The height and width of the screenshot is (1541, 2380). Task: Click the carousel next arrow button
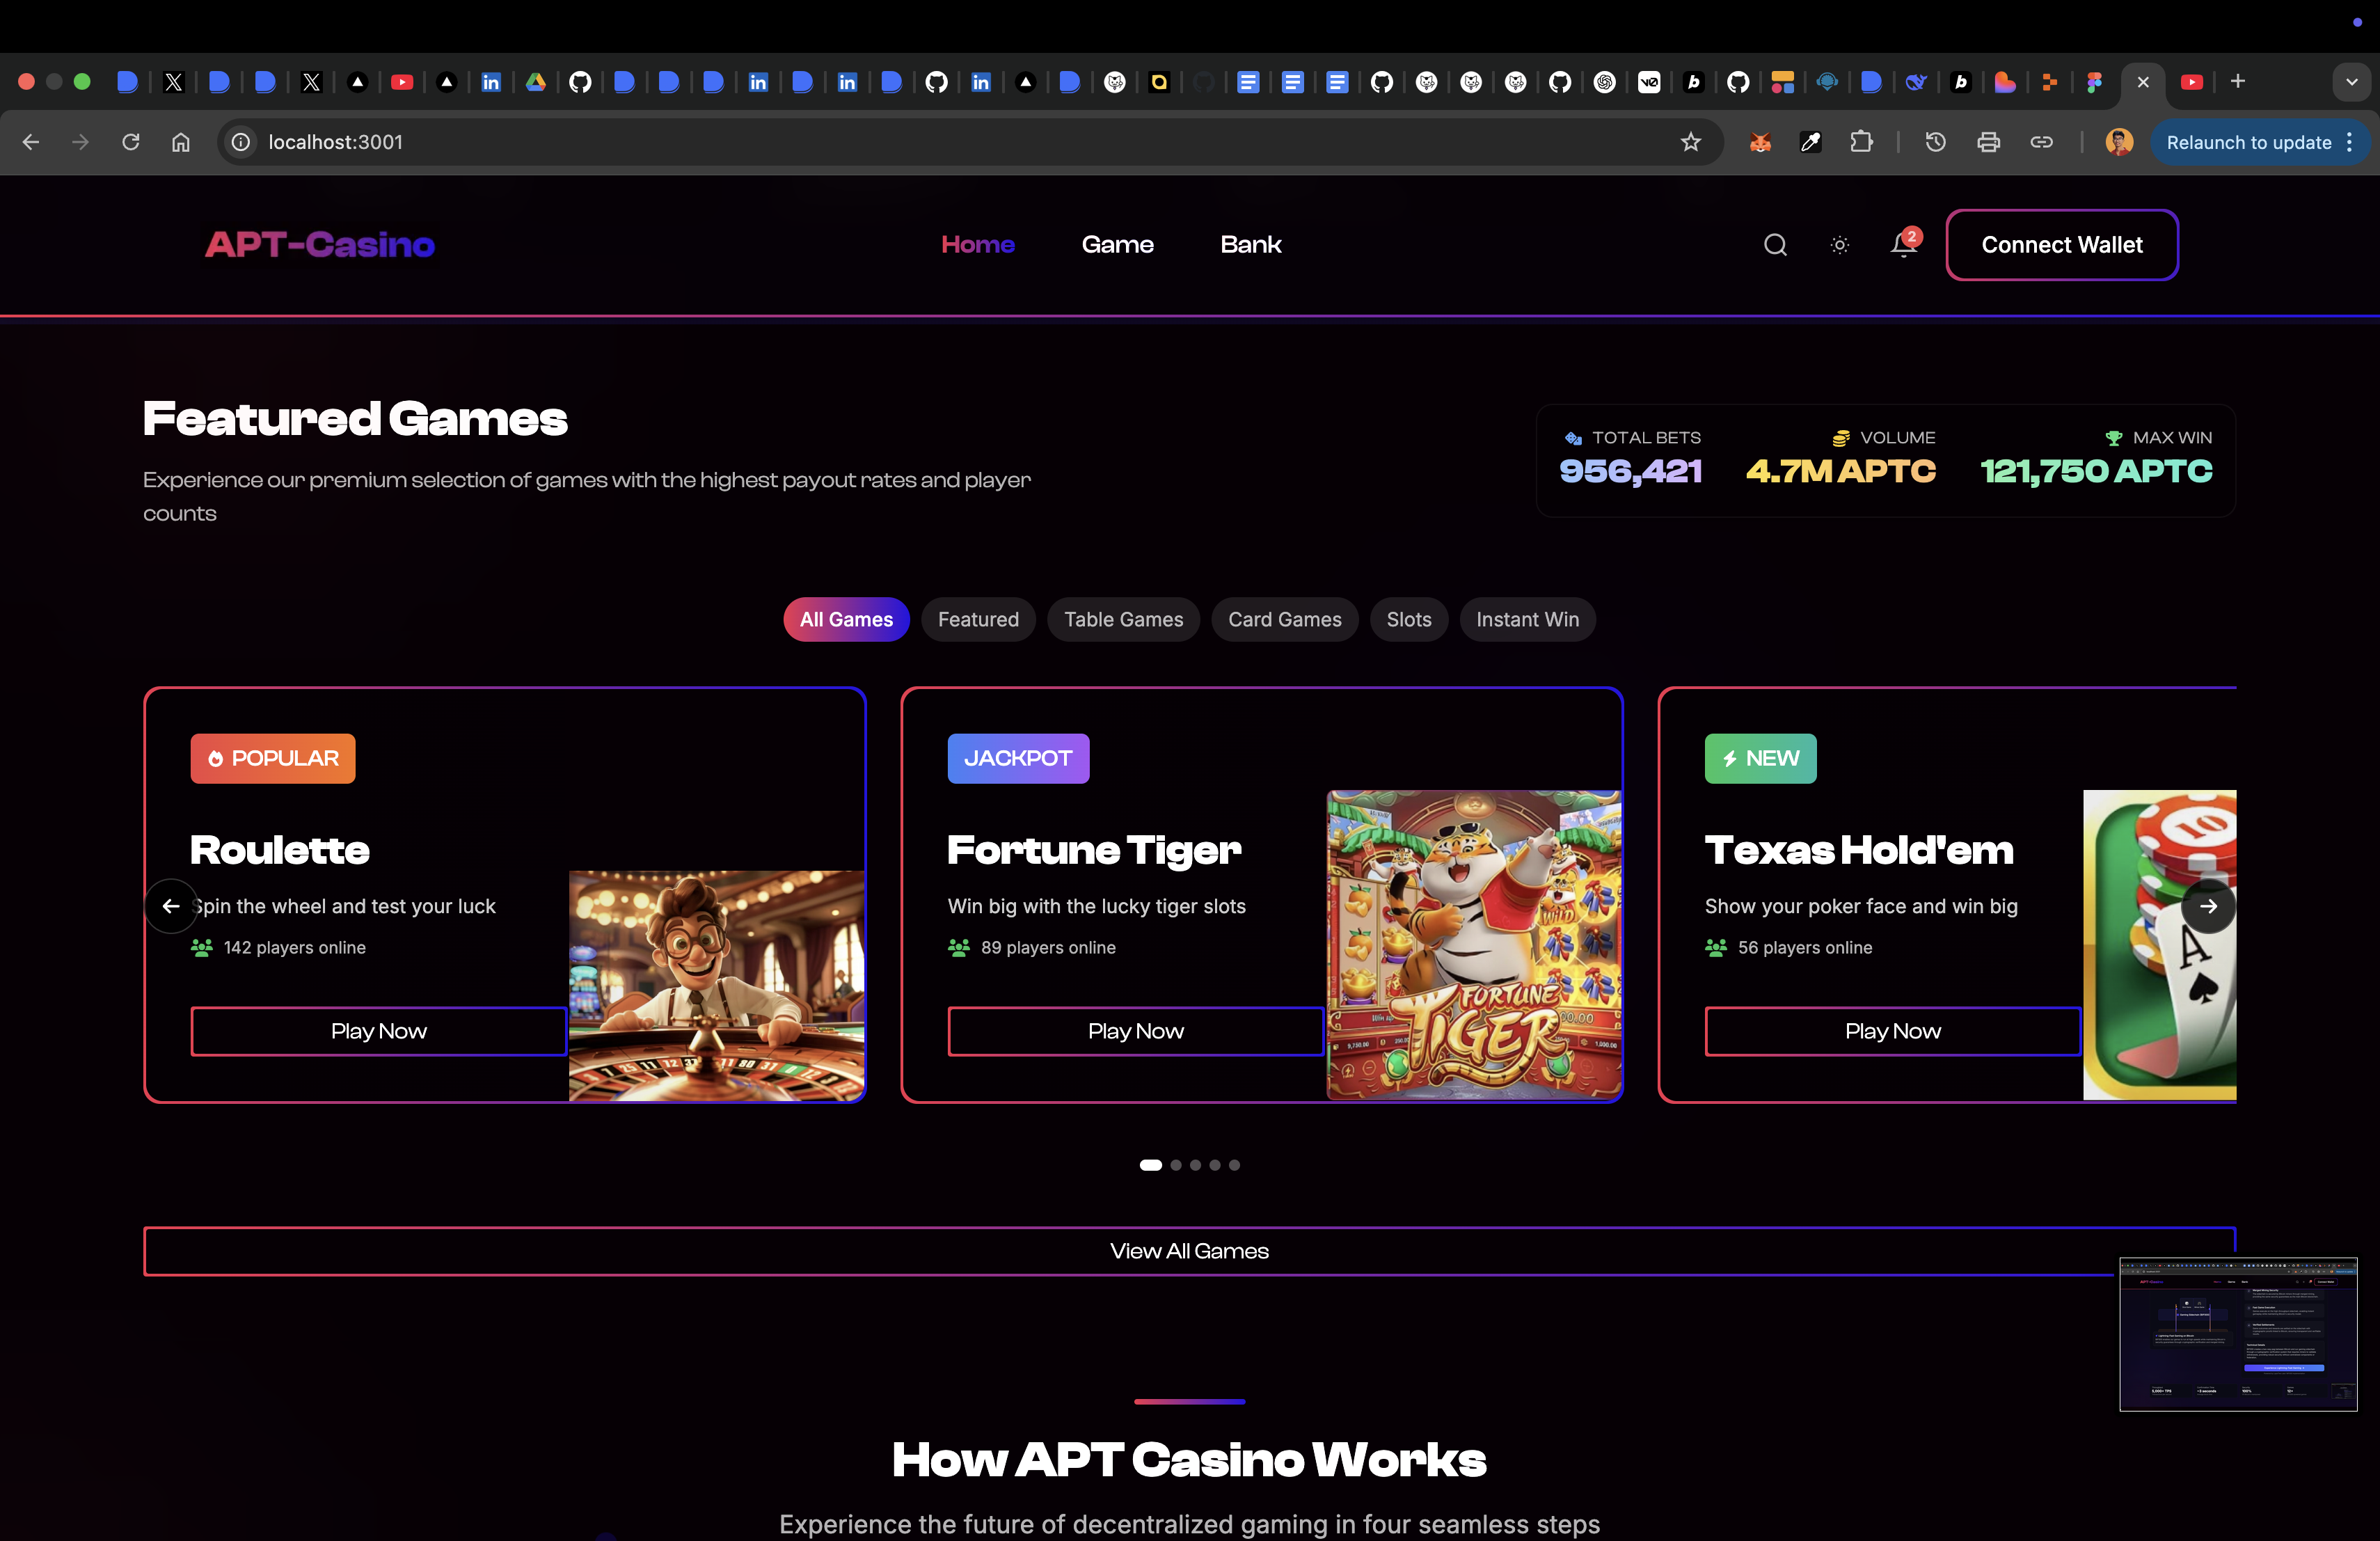pos(2208,906)
